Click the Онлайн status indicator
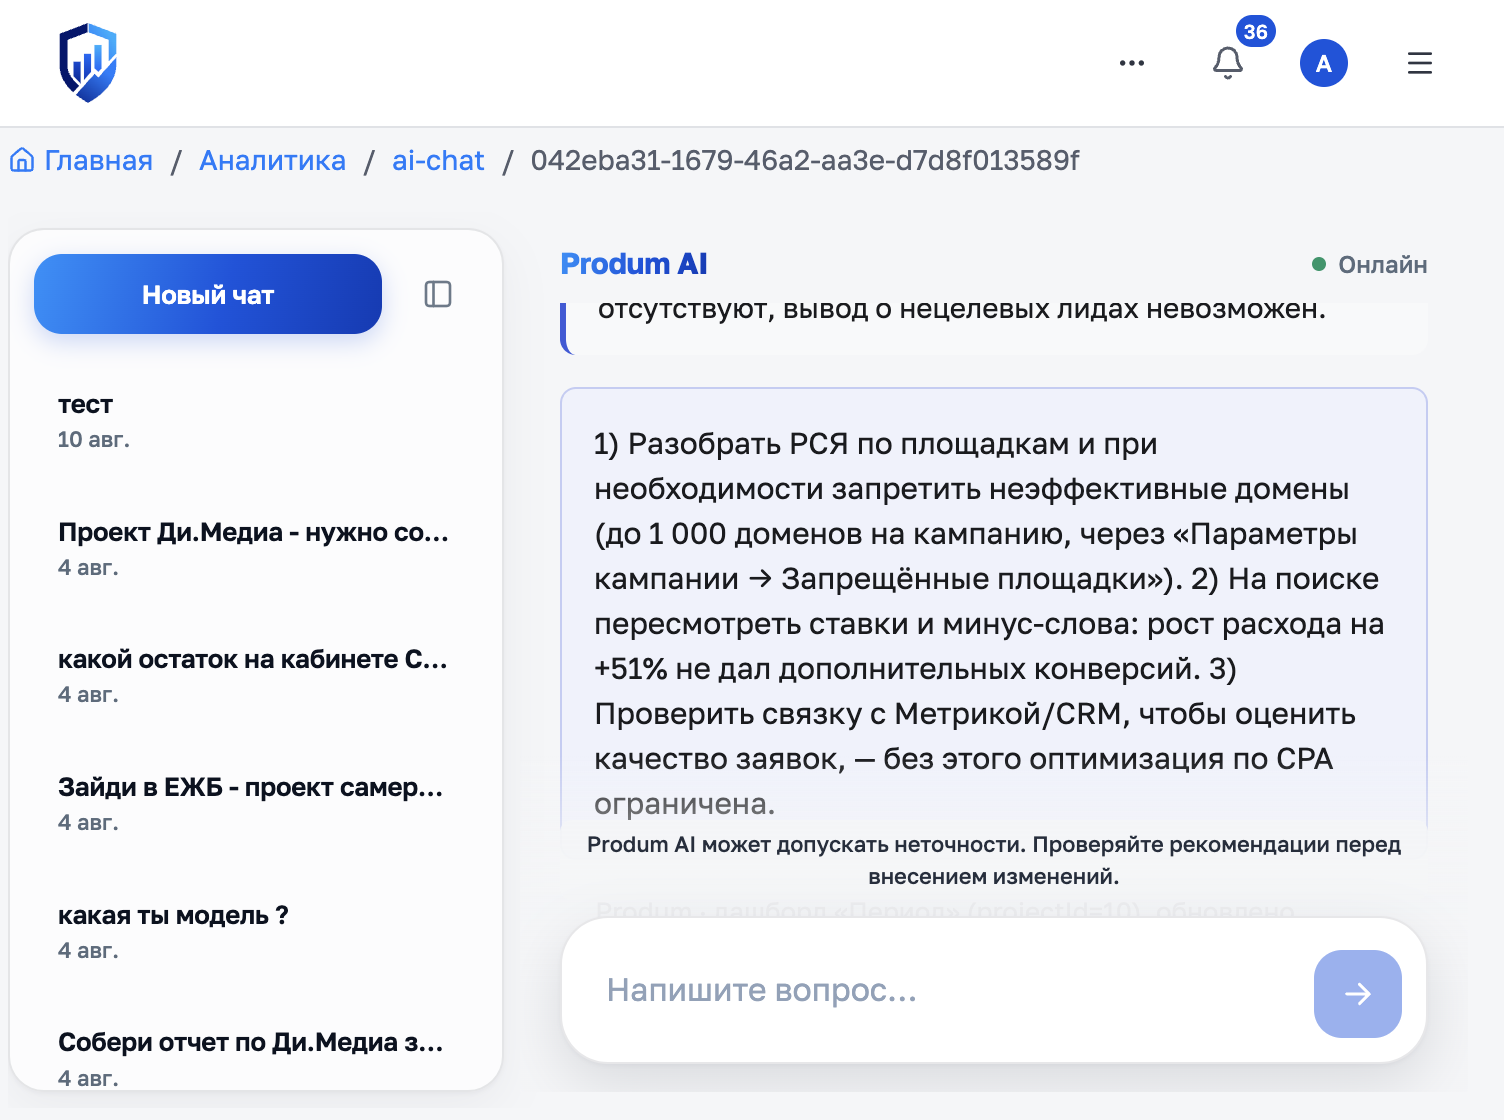This screenshot has height=1120, width=1504. [1370, 265]
